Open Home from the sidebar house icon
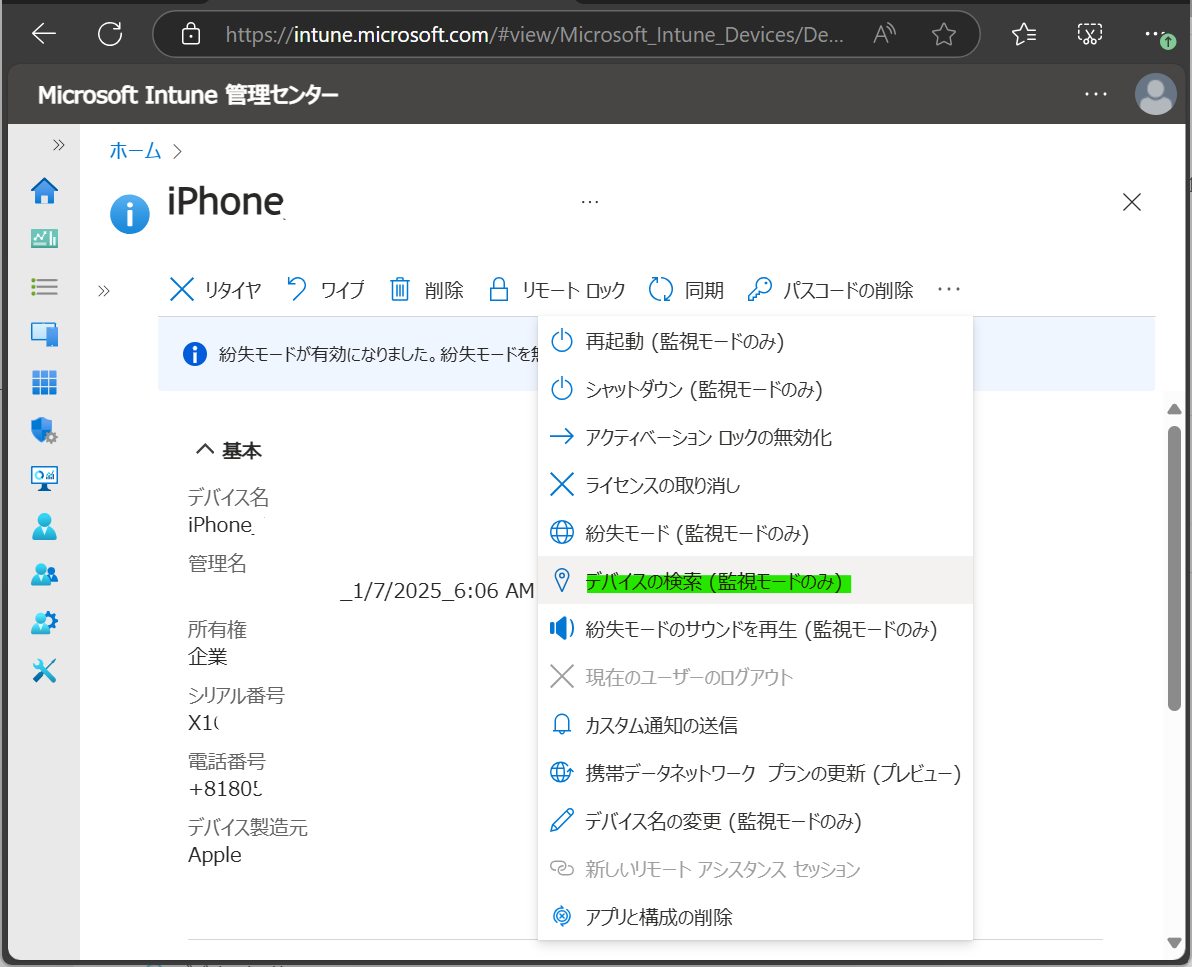The image size is (1192, 967). (x=44, y=191)
